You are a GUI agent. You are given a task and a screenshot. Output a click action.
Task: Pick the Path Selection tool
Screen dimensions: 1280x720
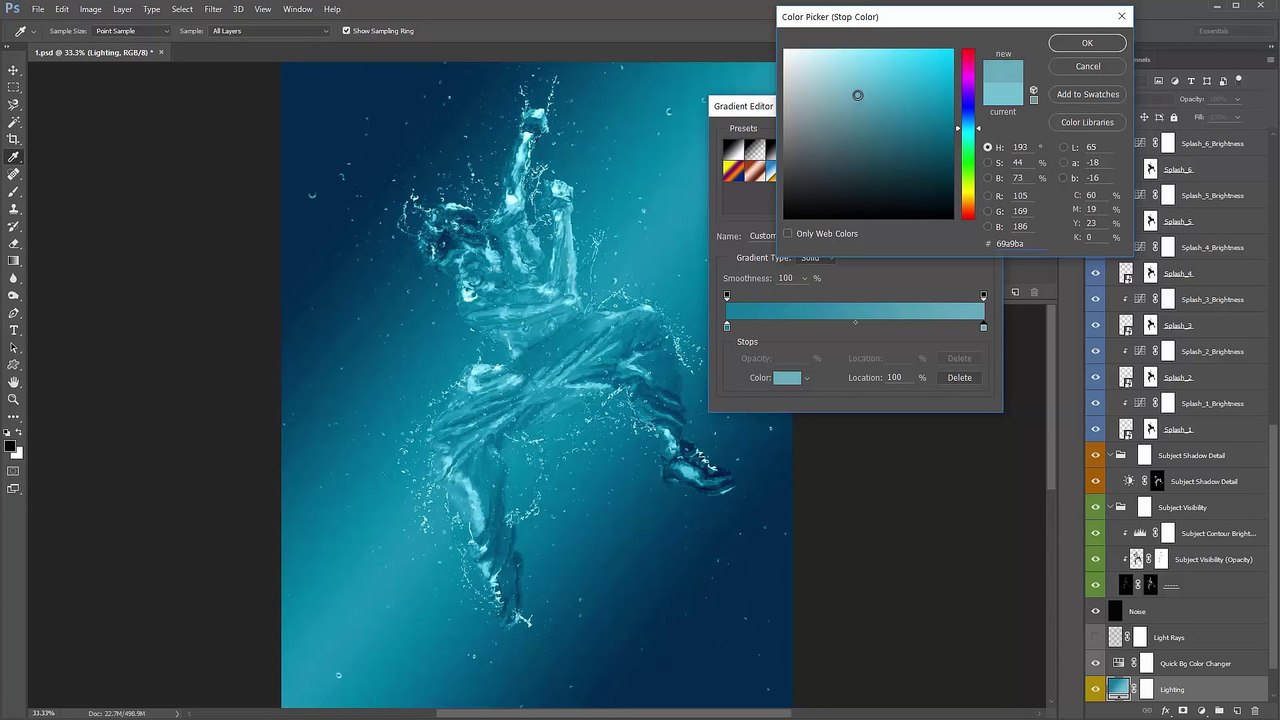point(14,347)
